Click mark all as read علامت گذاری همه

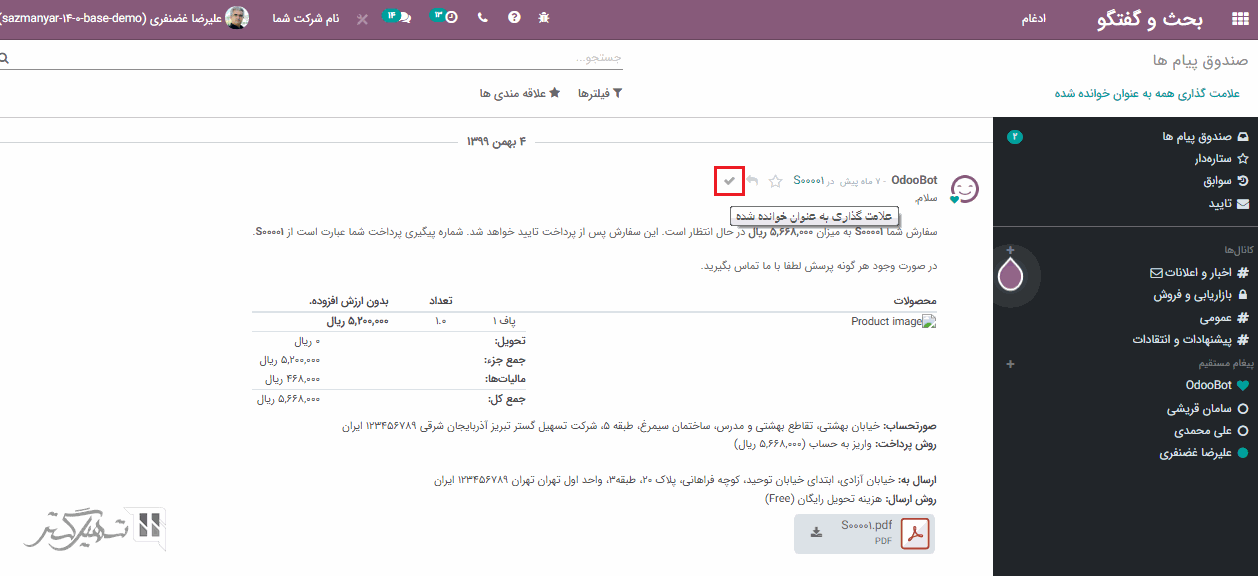[x=1147, y=93]
